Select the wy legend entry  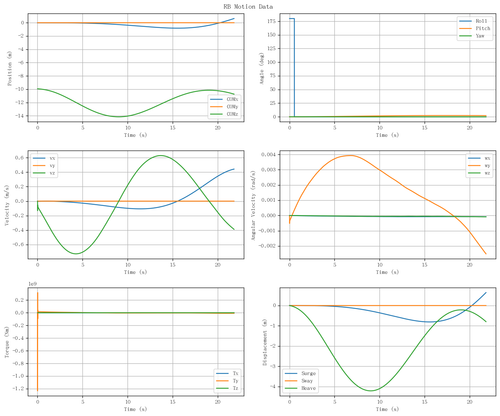(479, 166)
